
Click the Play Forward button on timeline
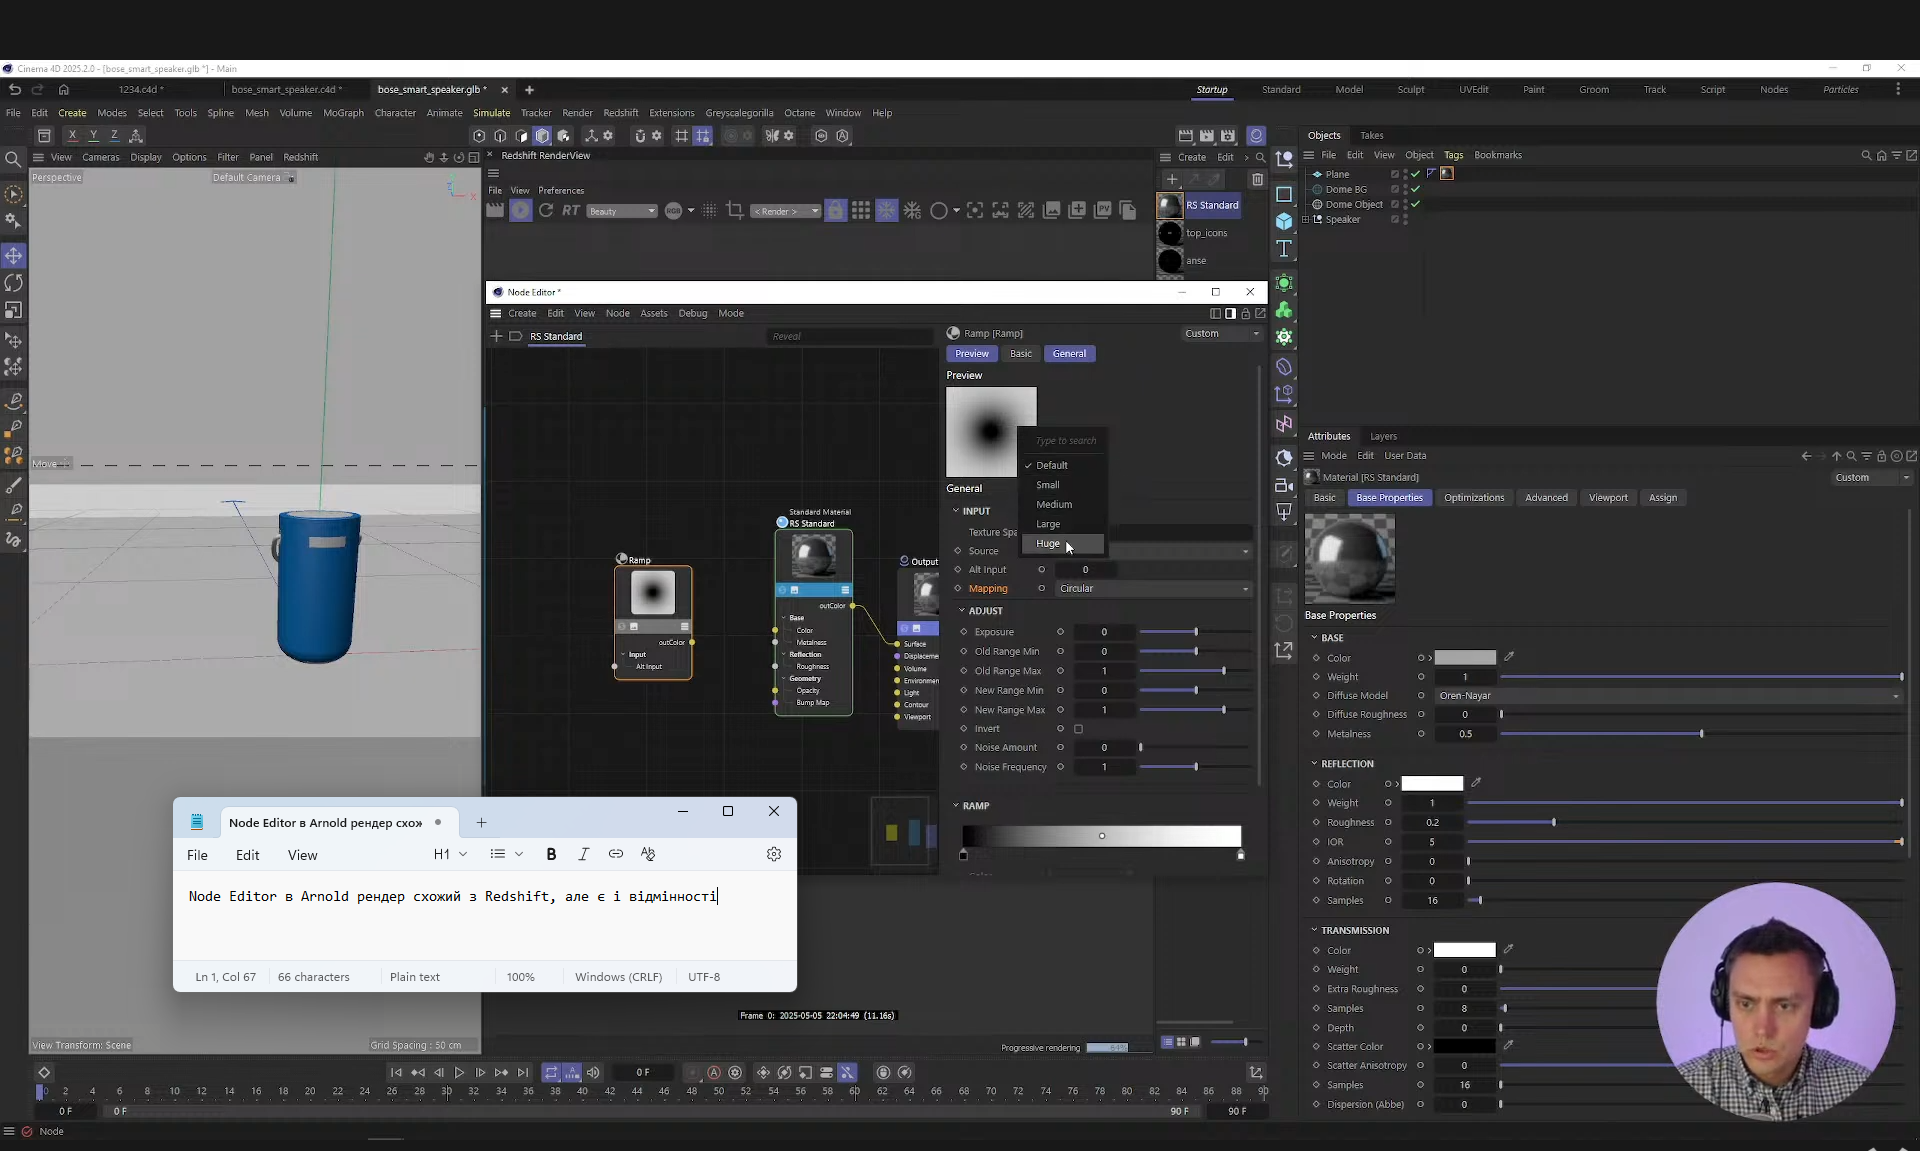tap(459, 1072)
